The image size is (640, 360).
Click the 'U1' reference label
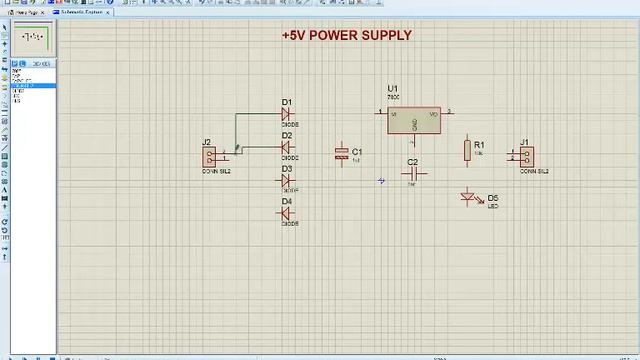coord(392,89)
